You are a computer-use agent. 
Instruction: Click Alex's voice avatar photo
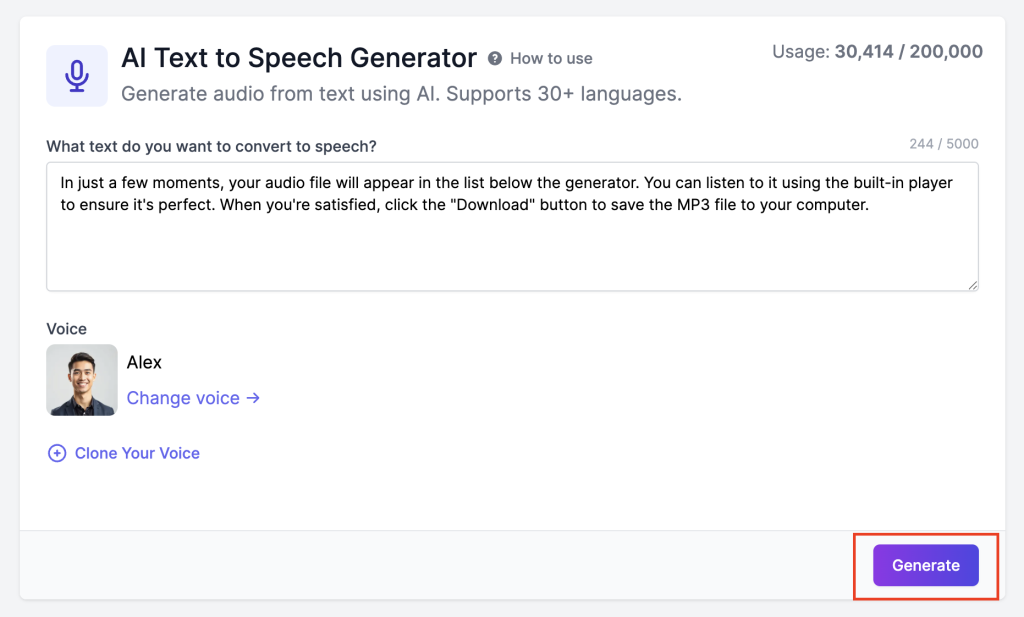82,380
